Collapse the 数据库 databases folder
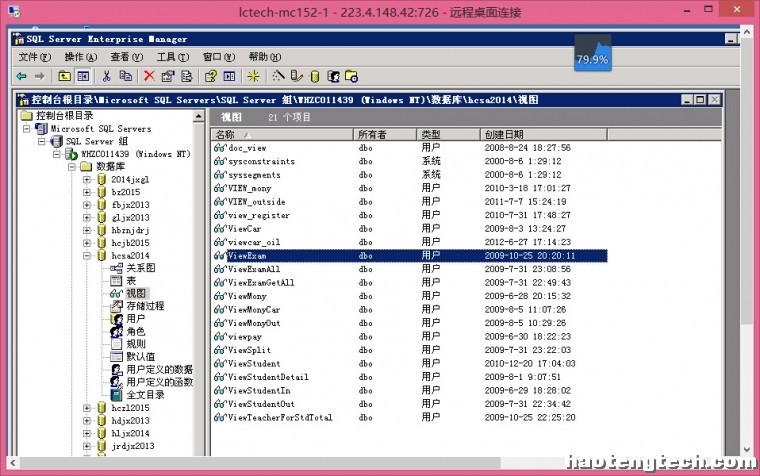The image size is (760, 476). coord(72,167)
